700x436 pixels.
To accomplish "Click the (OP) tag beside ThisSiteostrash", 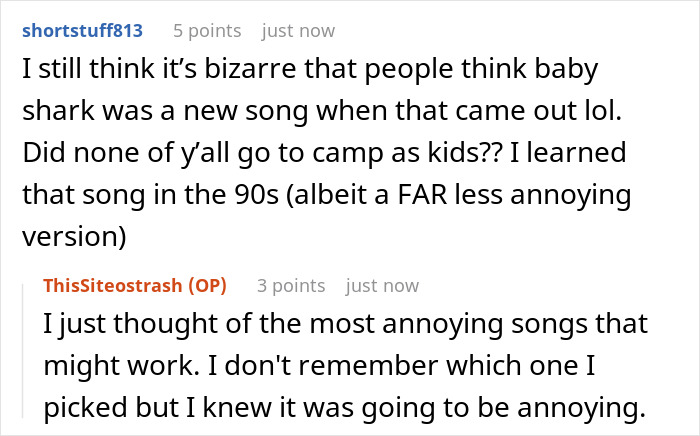I will 208,286.
